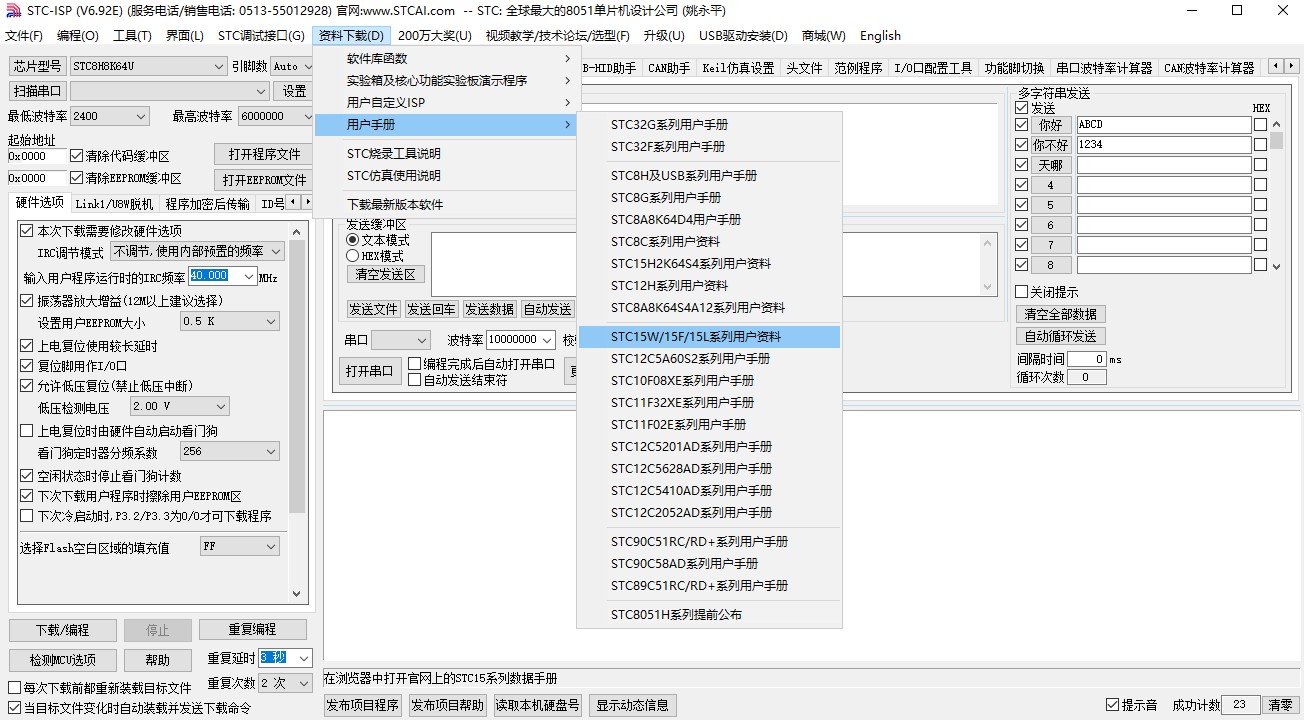Image resolution: width=1304 pixels, height=720 pixels.
Task: Open the CAN助手 tab
Action: pos(669,68)
